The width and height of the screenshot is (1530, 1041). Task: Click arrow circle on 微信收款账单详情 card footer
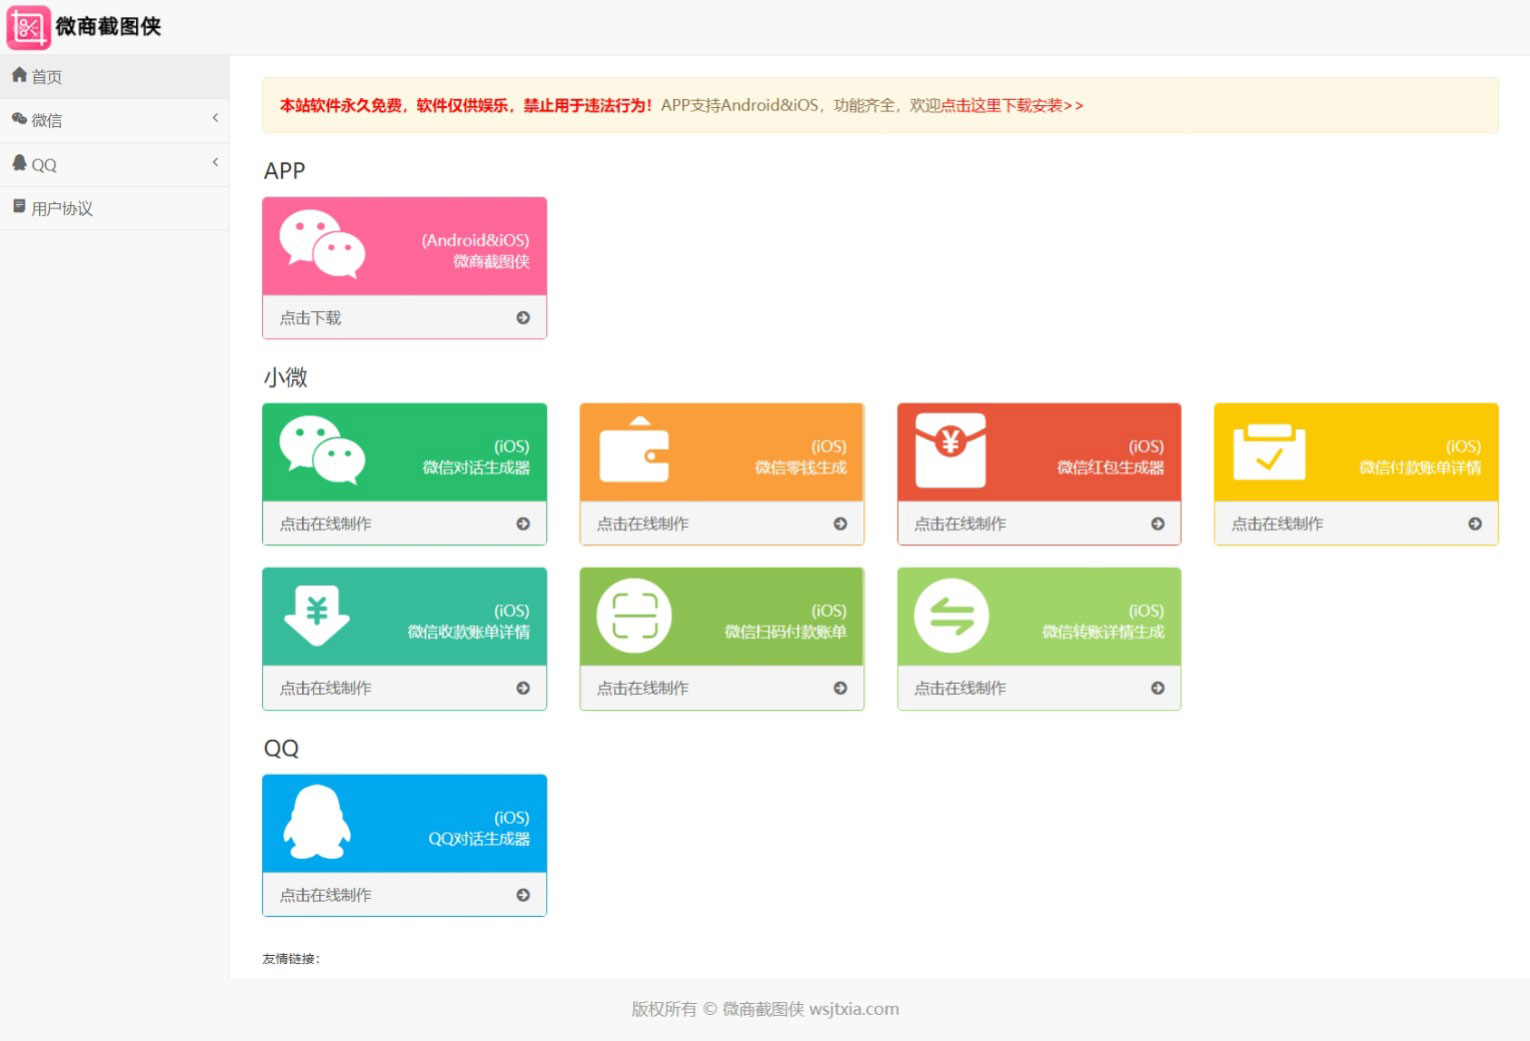pyautogui.click(x=523, y=688)
